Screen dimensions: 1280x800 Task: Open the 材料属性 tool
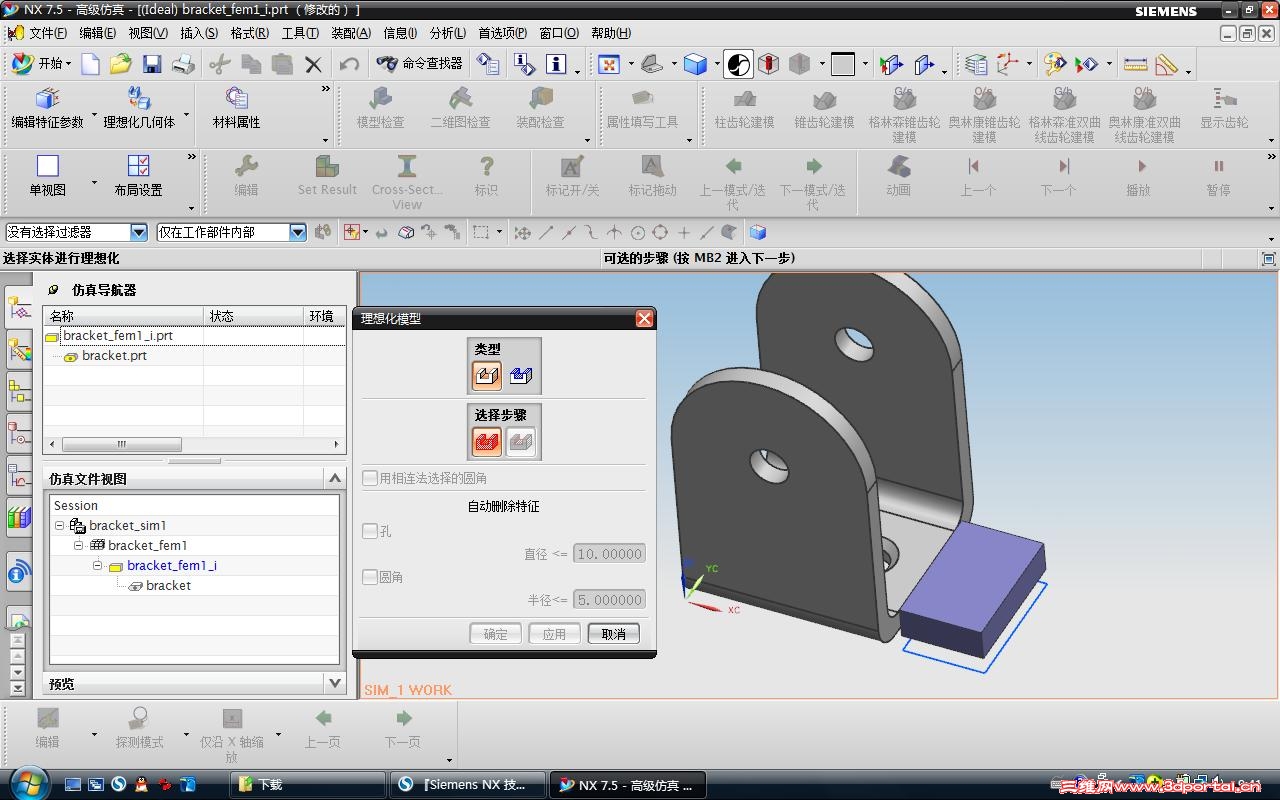pyautogui.click(x=236, y=99)
